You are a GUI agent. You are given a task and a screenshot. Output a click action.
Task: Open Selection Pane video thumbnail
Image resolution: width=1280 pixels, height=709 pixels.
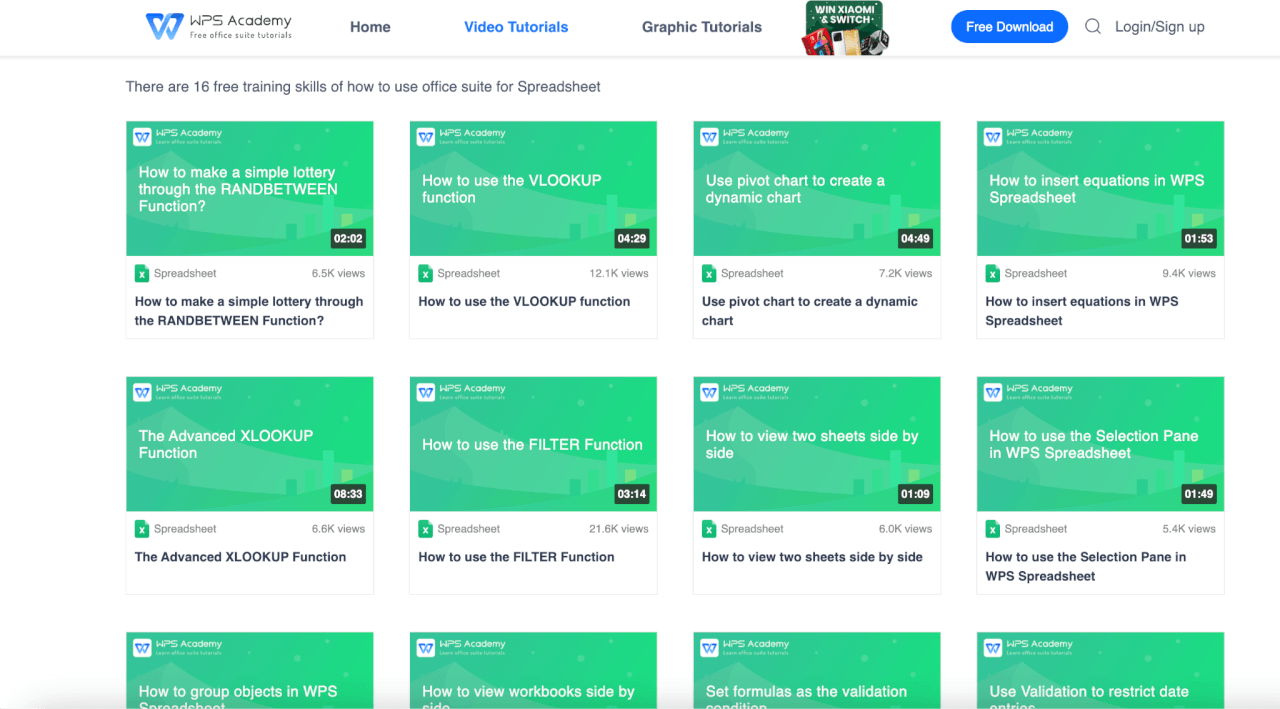tap(1100, 444)
